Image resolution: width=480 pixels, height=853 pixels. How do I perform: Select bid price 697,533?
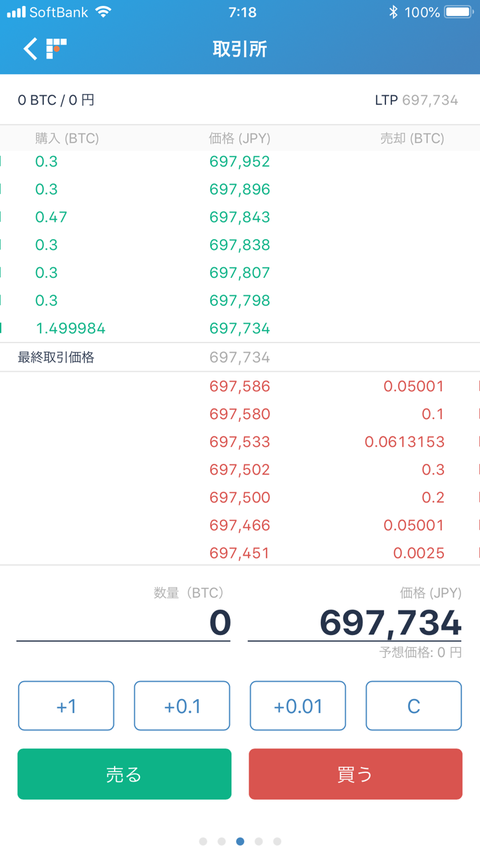pos(240,442)
